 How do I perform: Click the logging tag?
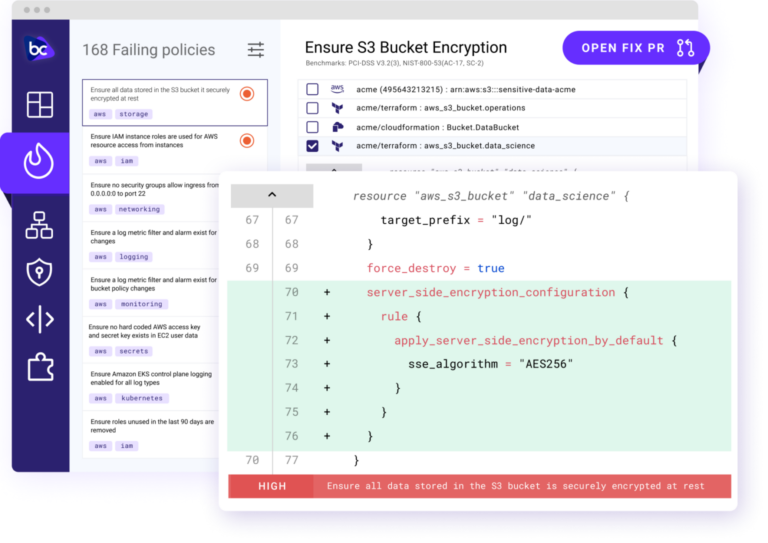click(x=134, y=257)
